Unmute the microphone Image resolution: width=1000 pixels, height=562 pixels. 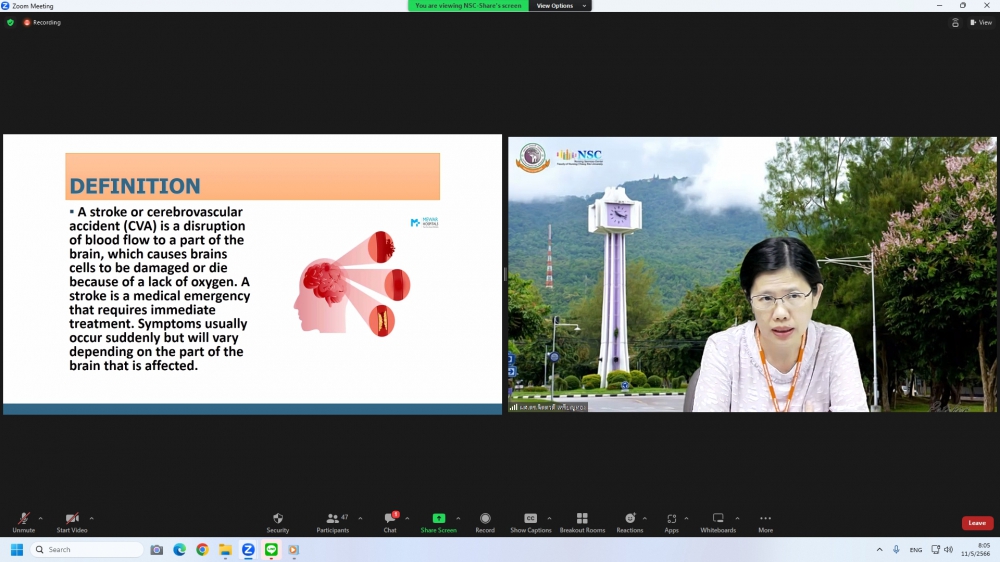tap(23, 522)
